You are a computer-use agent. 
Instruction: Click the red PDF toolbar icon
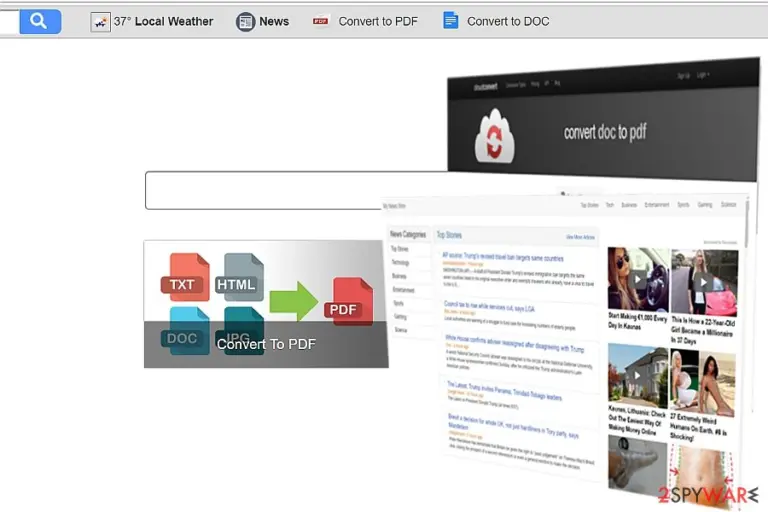coord(320,21)
